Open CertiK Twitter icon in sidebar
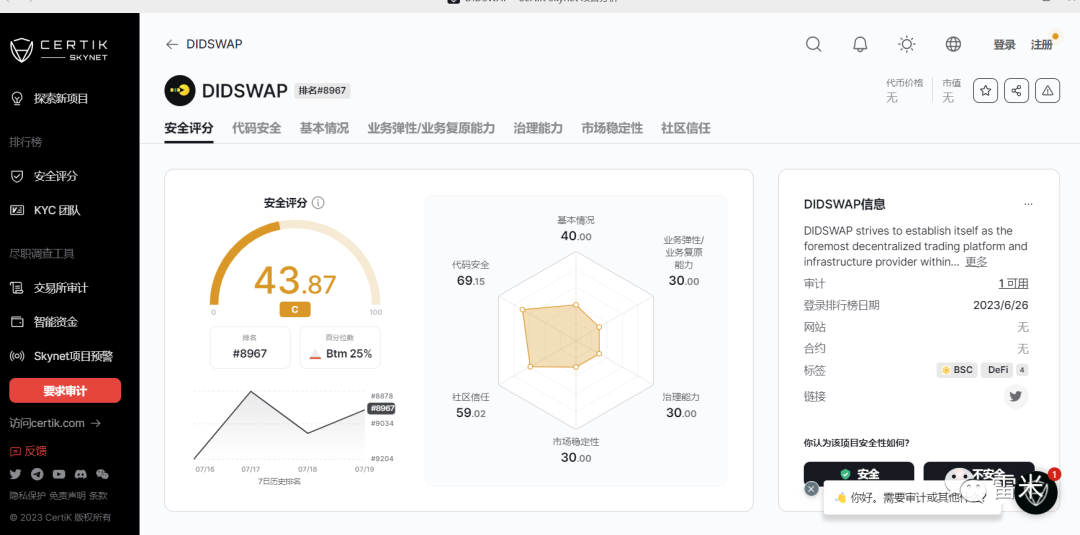1080x535 pixels. pyautogui.click(x=15, y=474)
